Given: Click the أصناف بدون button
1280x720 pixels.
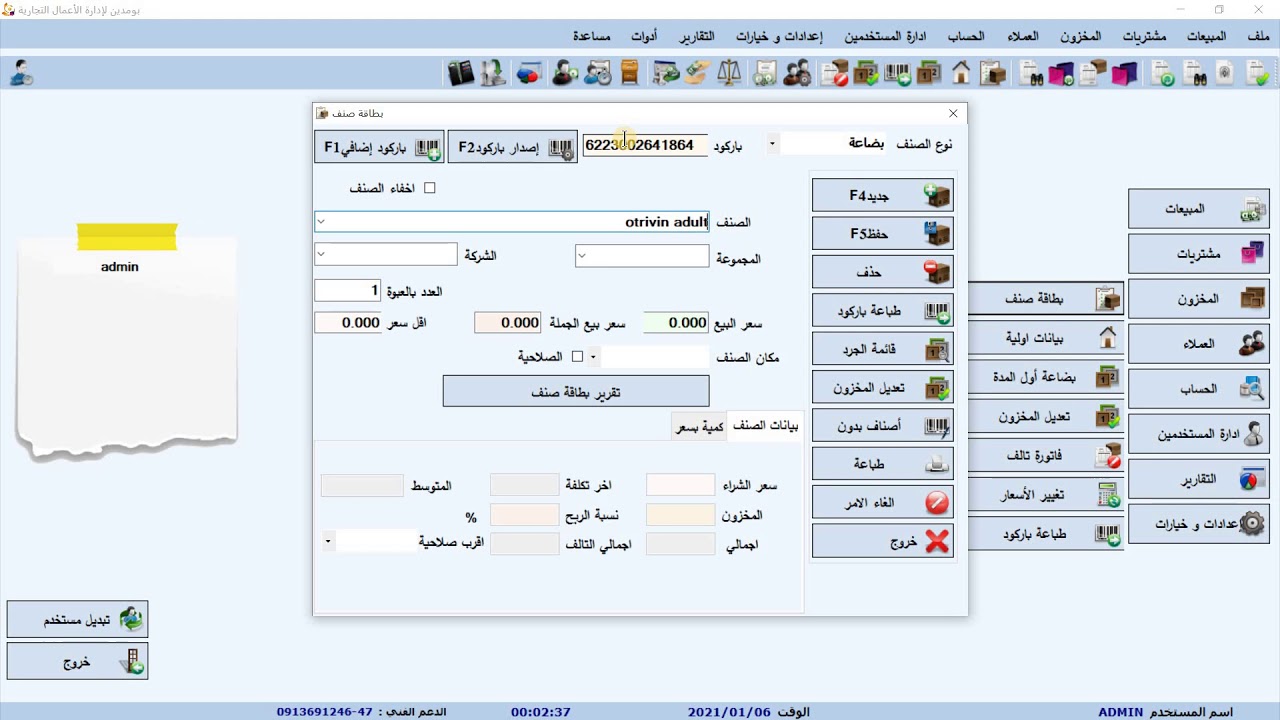Looking at the screenshot, I should point(883,426).
